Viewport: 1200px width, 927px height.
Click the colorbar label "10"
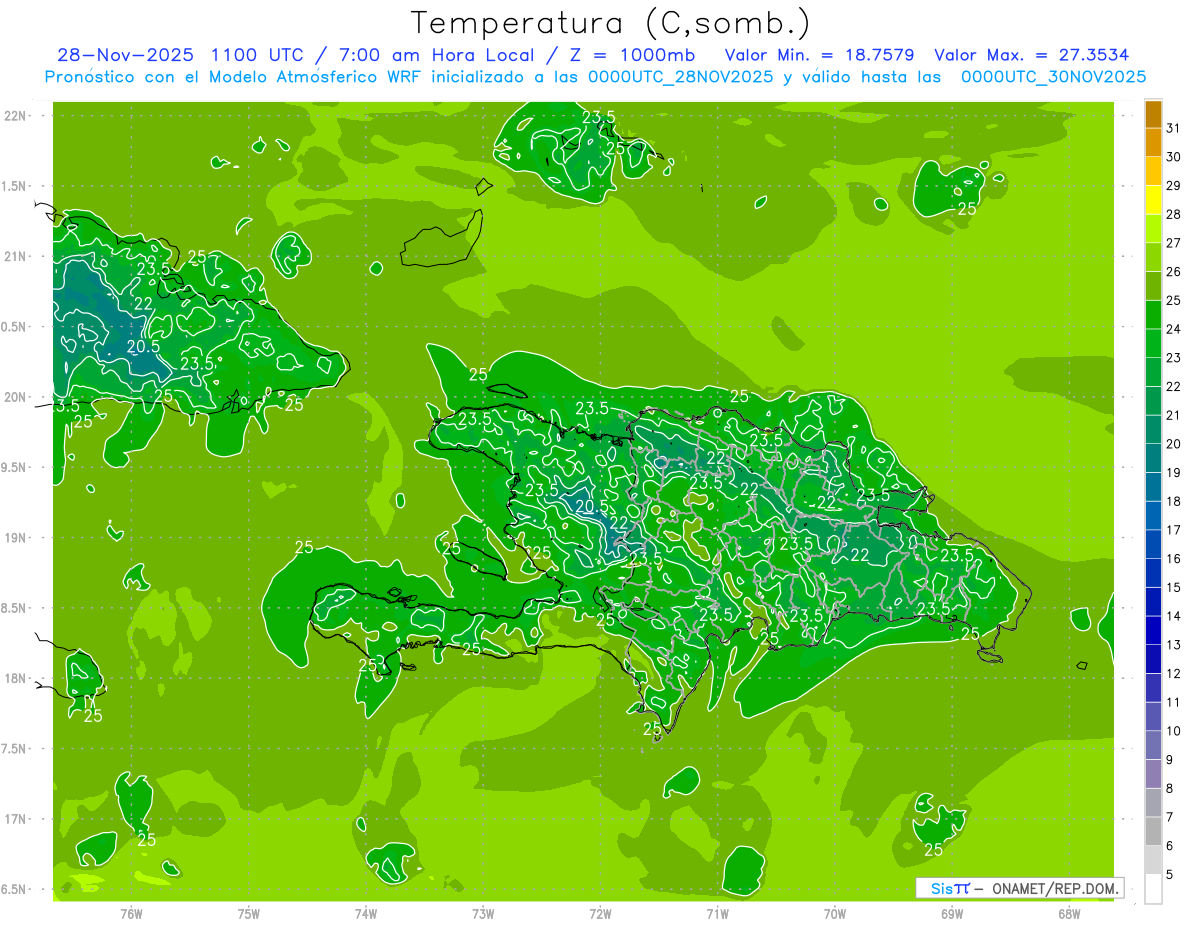1173,731
